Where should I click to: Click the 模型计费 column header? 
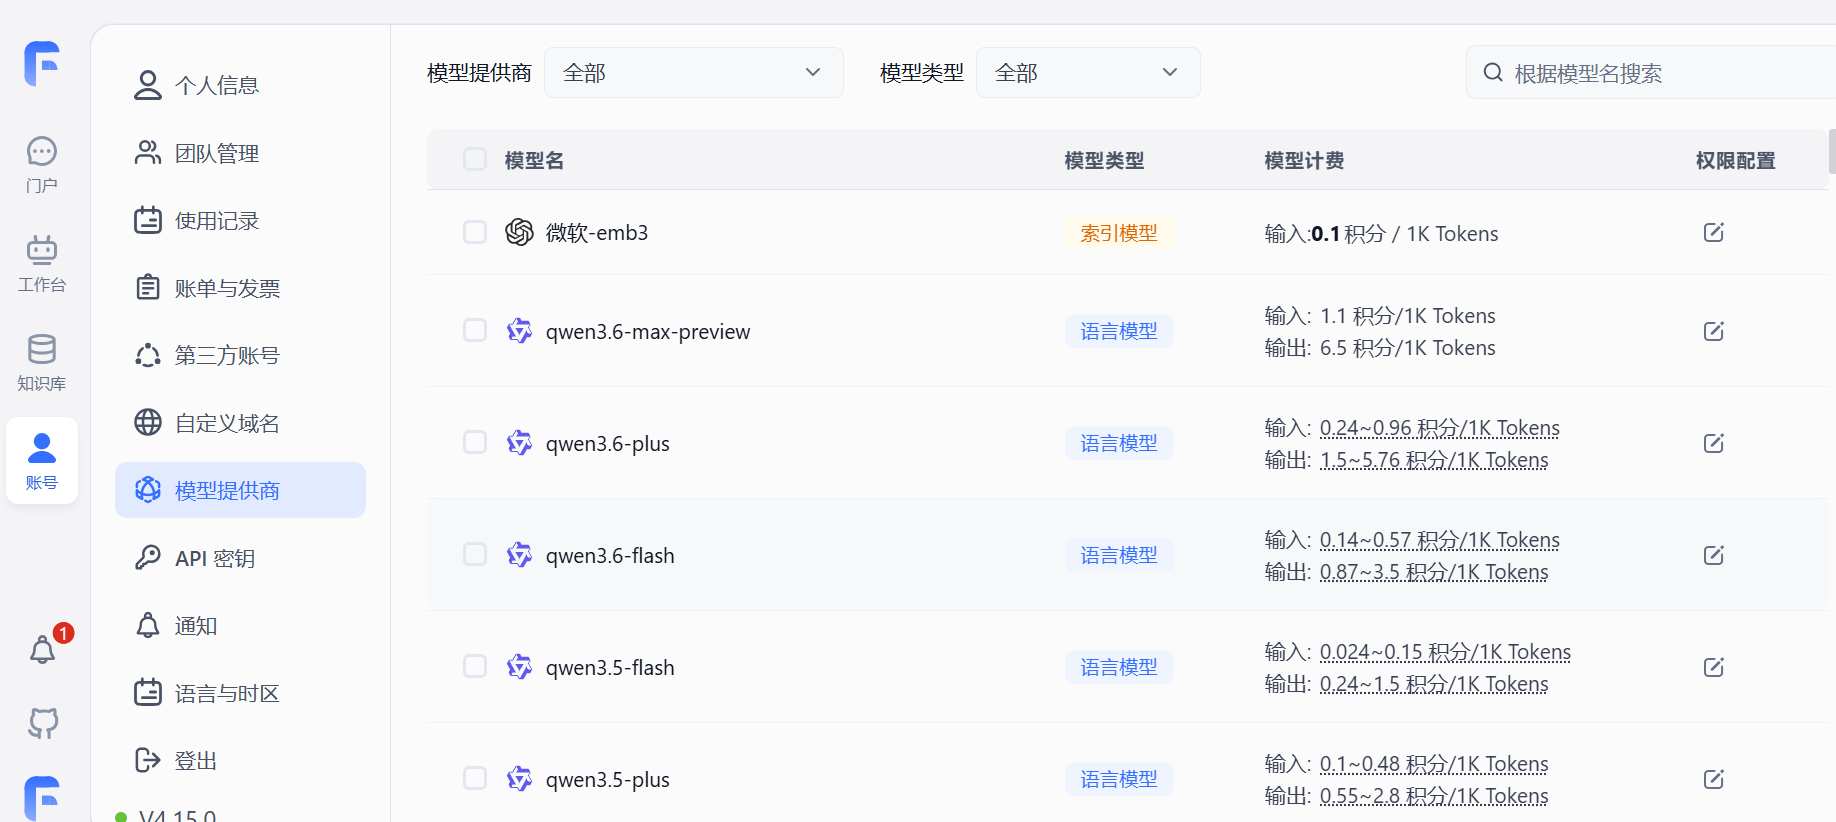1304,161
